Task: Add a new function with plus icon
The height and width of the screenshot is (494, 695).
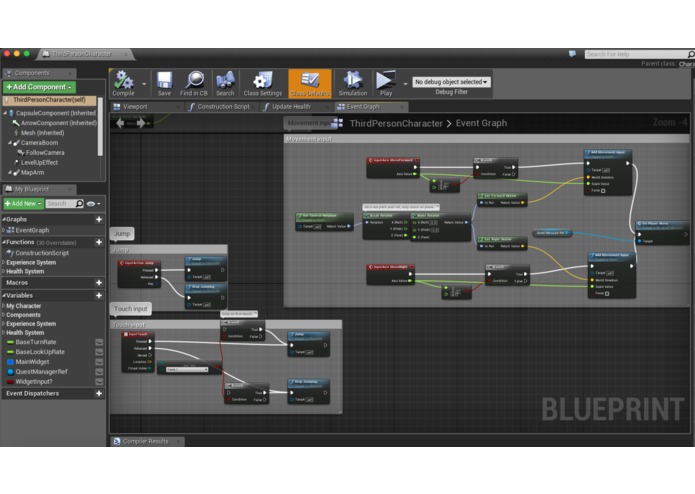Action: coord(99,242)
